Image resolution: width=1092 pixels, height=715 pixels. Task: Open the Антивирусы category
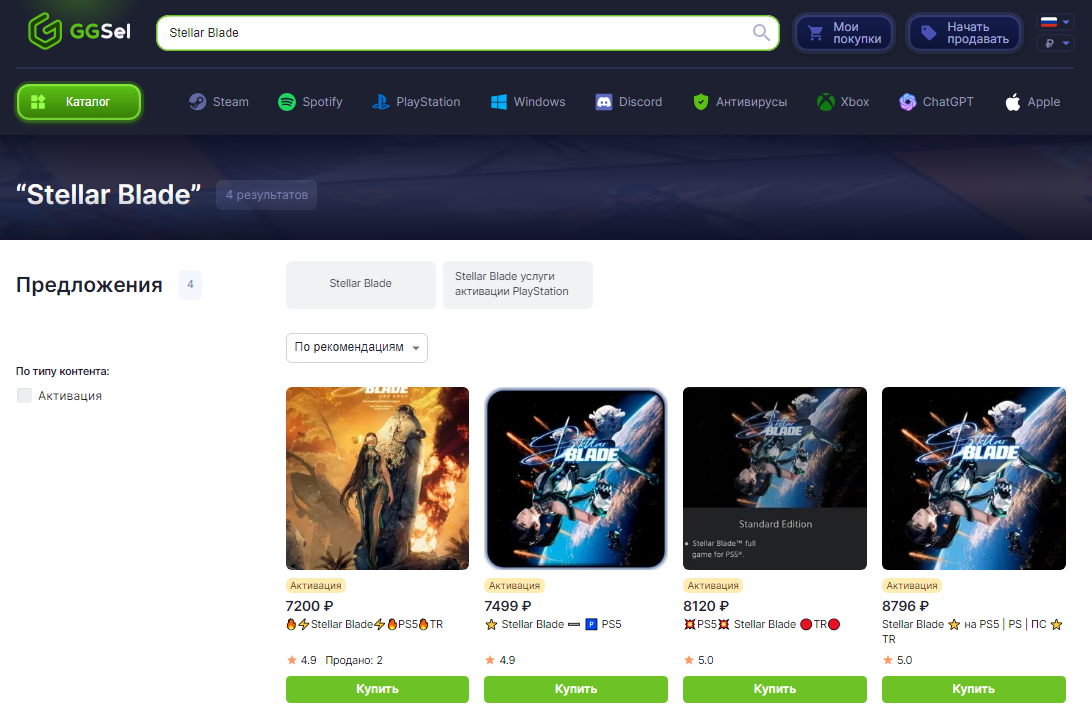coord(740,102)
